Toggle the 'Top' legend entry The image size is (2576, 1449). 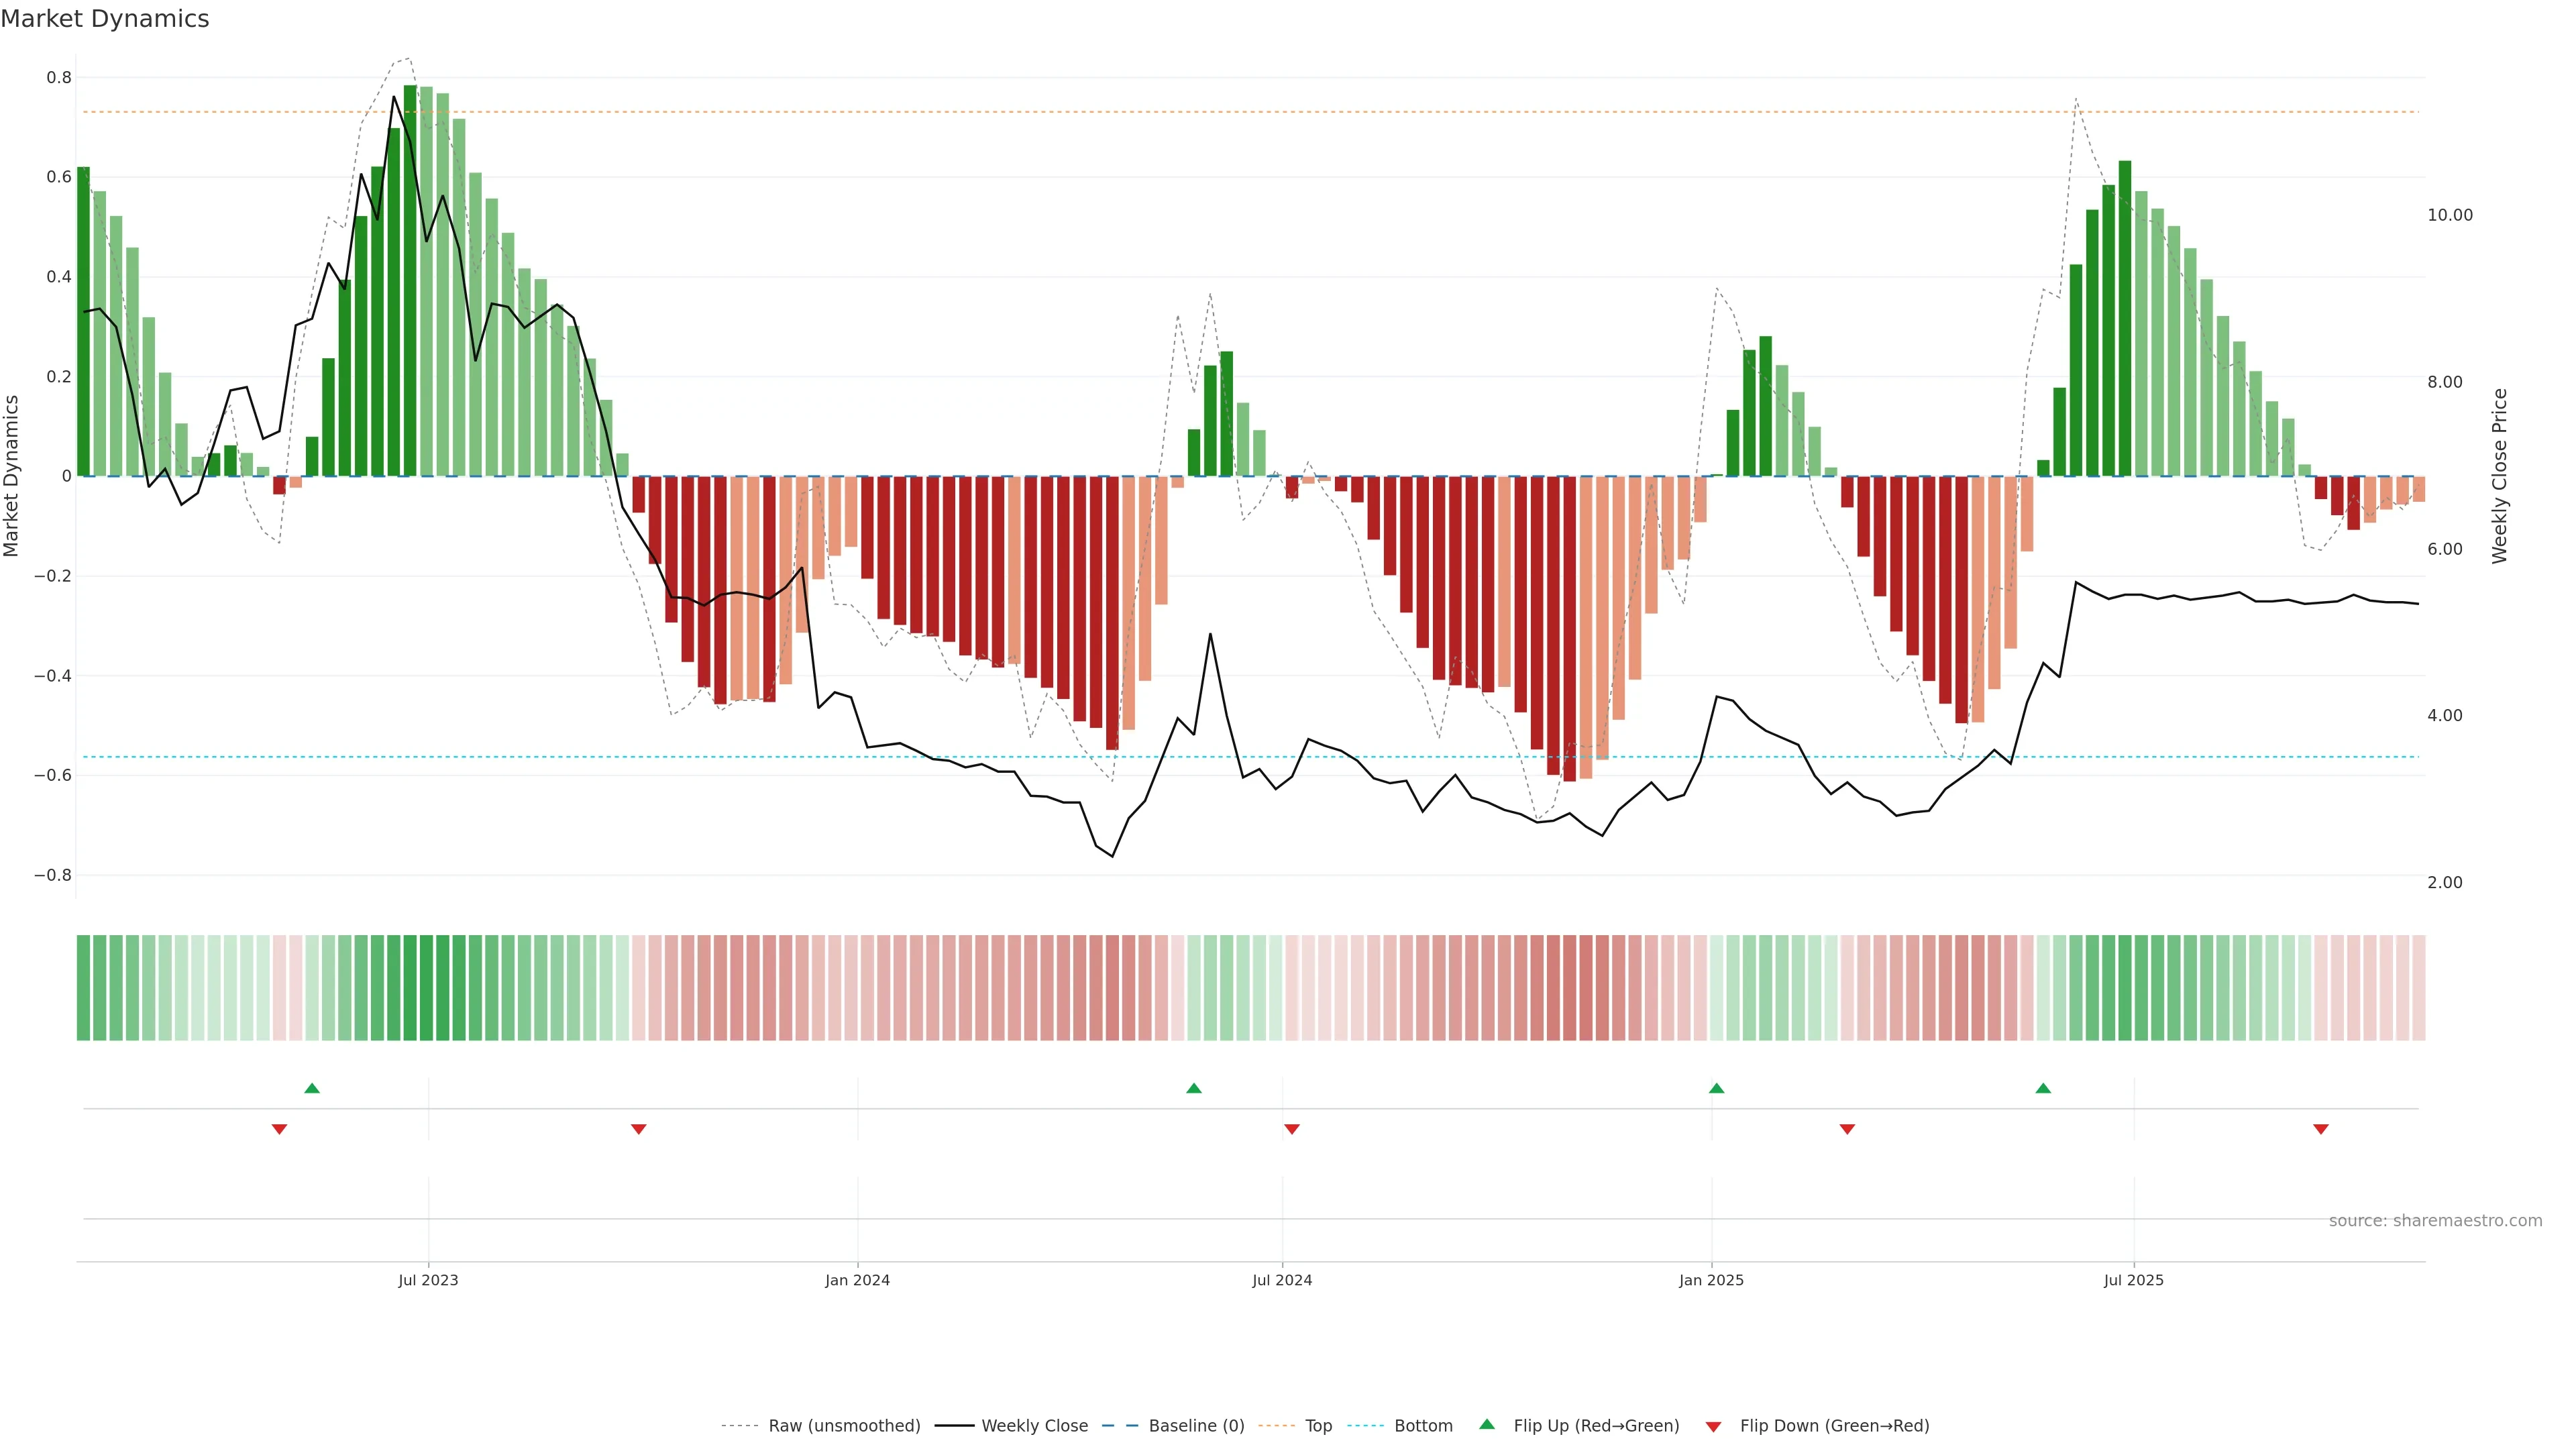1318,1426
